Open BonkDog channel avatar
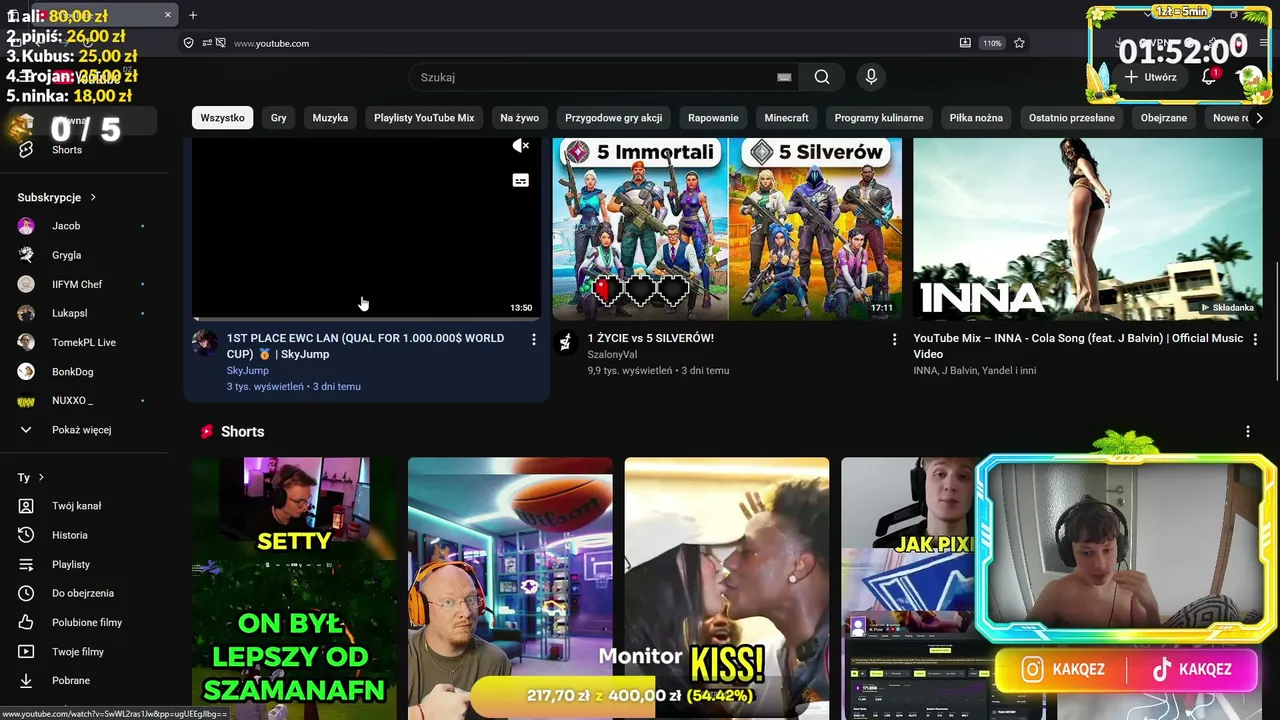 coord(26,372)
